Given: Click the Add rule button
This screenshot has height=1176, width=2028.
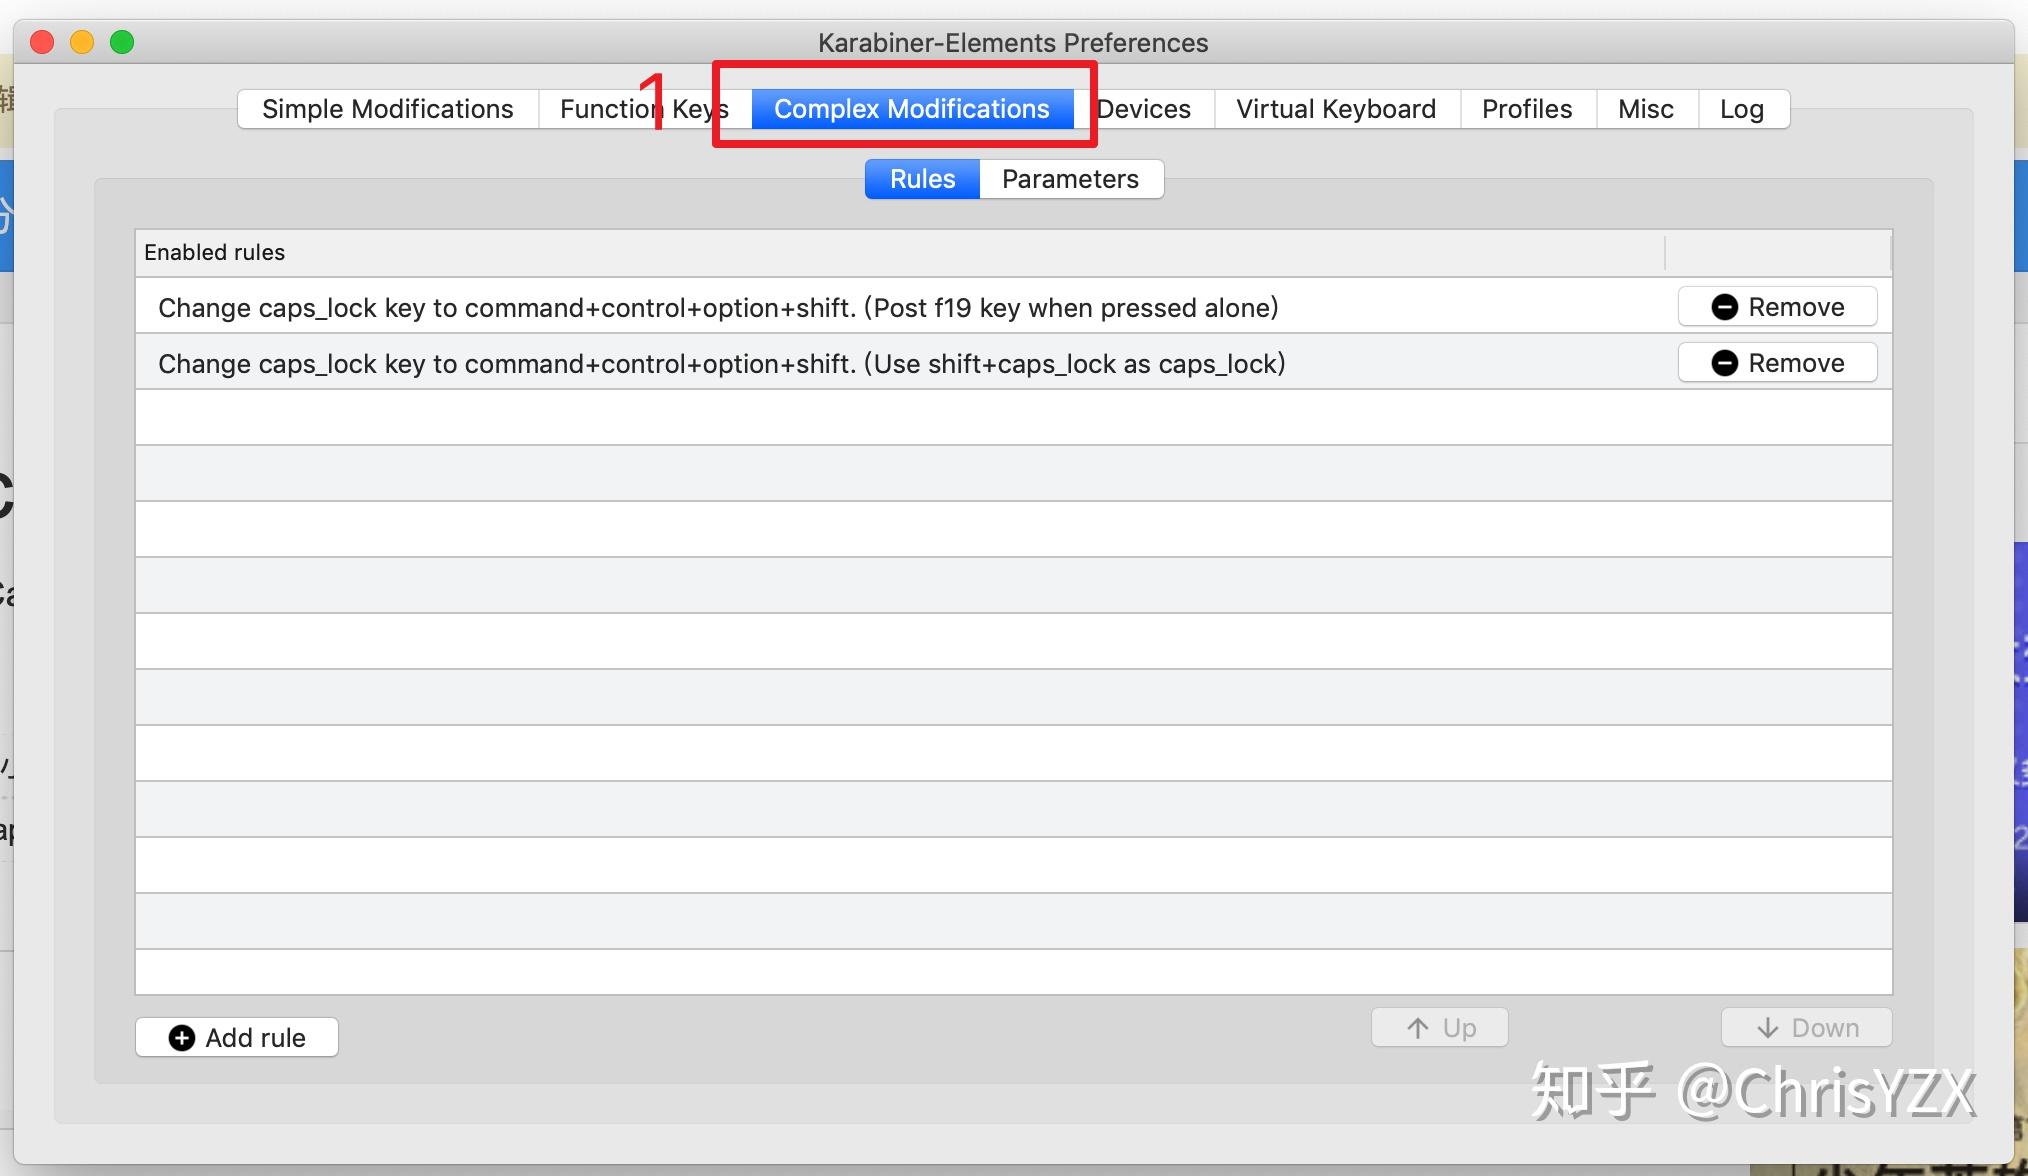Looking at the screenshot, I should coord(237,1036).
